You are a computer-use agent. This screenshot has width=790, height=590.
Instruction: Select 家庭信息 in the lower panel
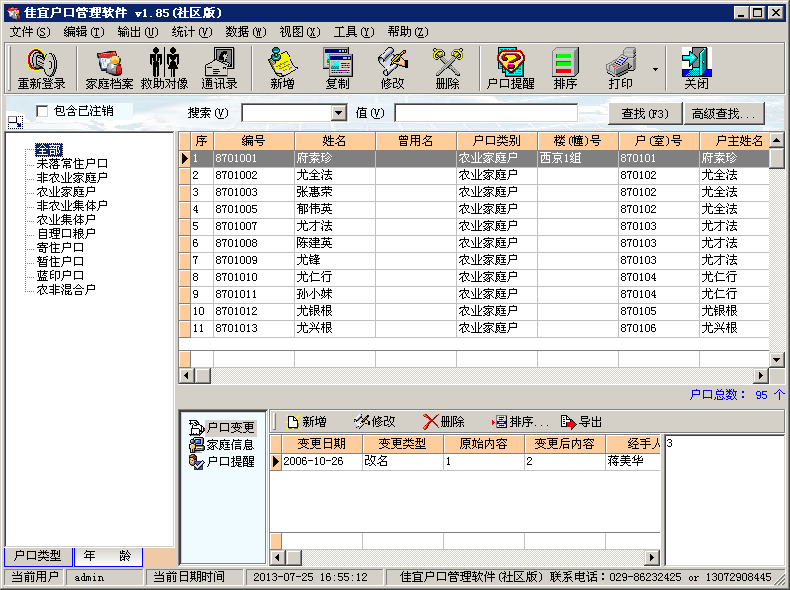pyautogui.click(x=229, y=444)
